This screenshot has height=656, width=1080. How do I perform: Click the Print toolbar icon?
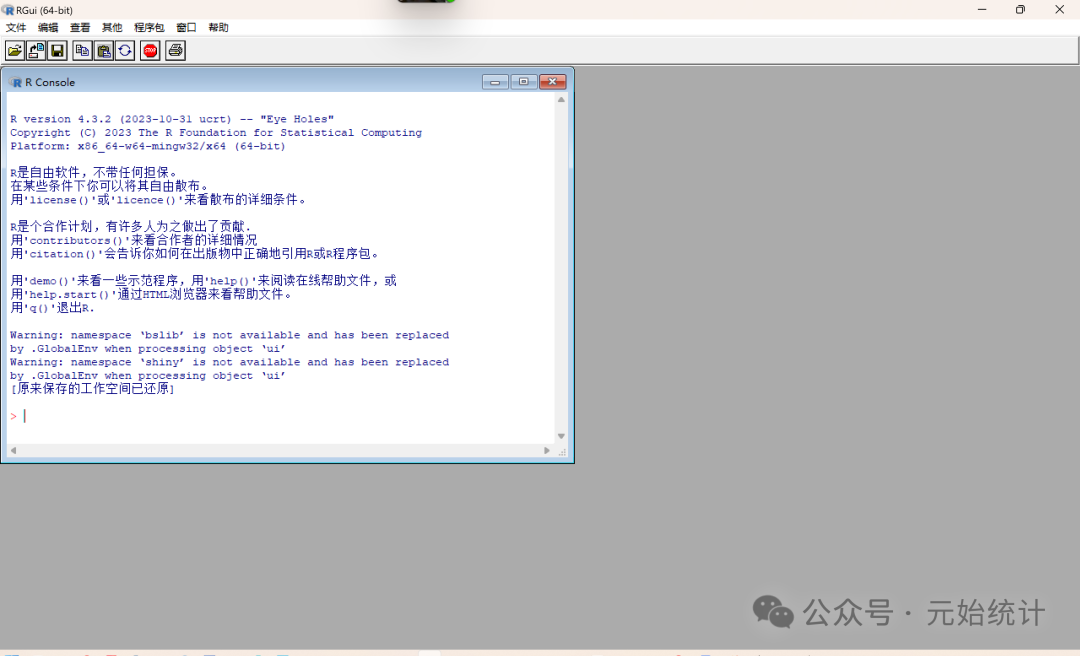[x=176, y=50]
